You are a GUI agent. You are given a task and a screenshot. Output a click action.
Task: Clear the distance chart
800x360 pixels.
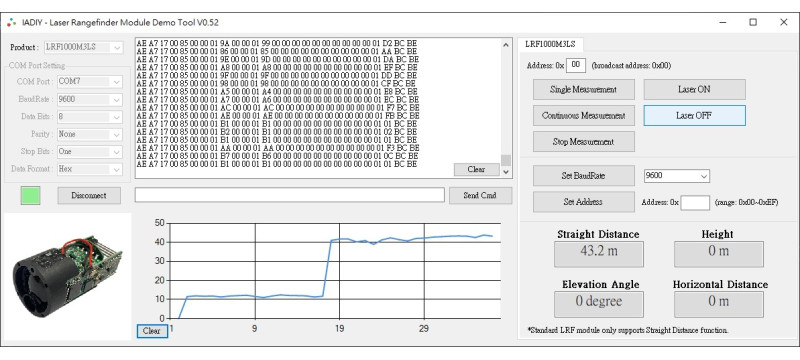click(x=152, y=331)
